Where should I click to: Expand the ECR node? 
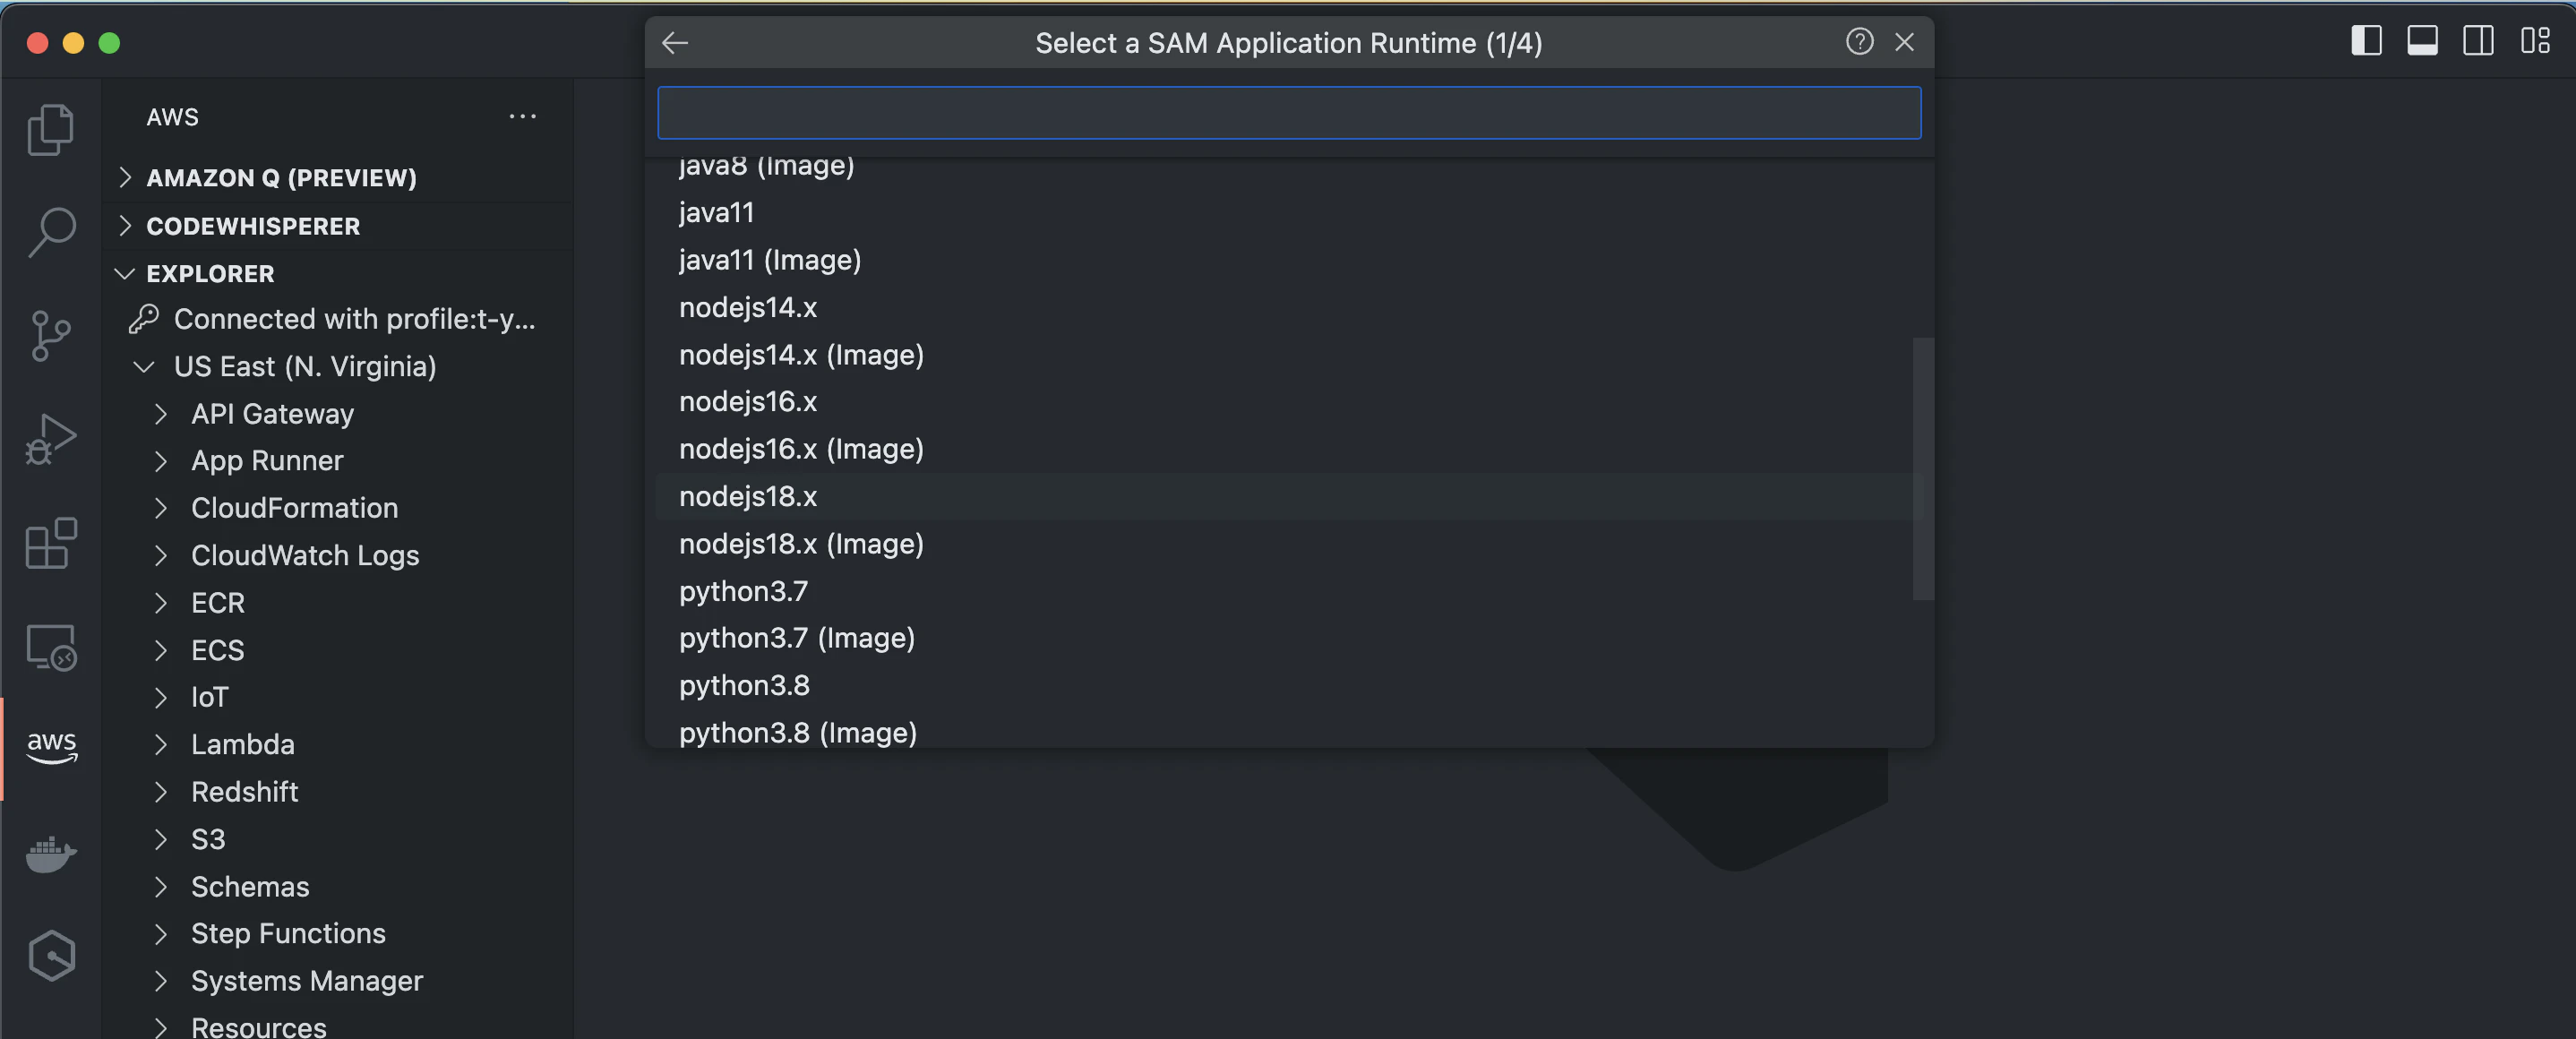pos(161,603)
